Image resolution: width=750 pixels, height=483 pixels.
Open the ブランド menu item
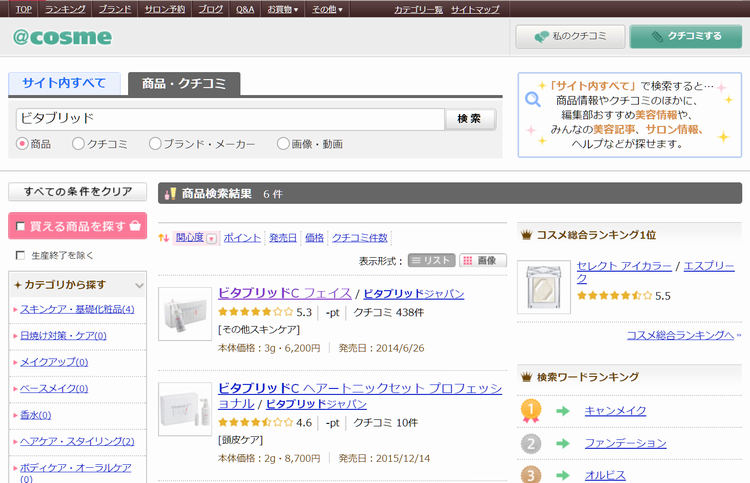pos(115,9)
